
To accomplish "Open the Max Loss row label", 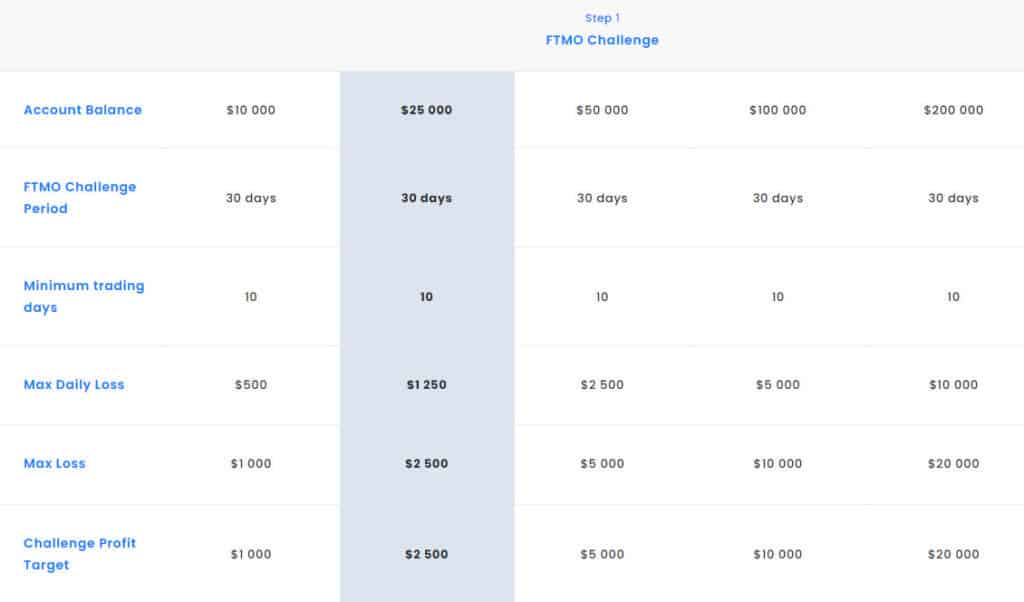I will (54, 463).
